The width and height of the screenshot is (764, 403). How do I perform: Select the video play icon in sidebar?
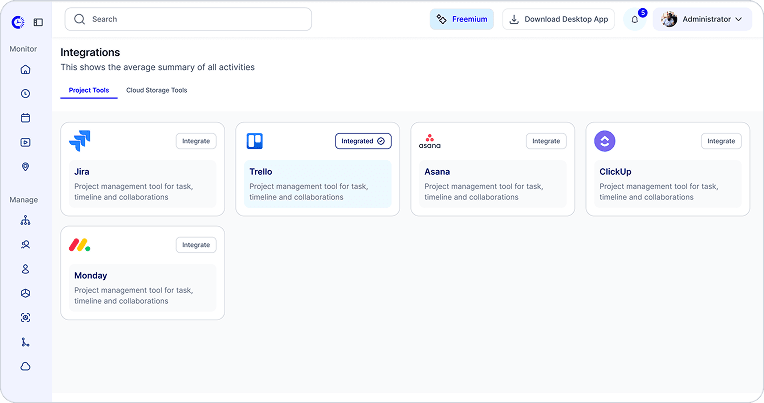25,142
